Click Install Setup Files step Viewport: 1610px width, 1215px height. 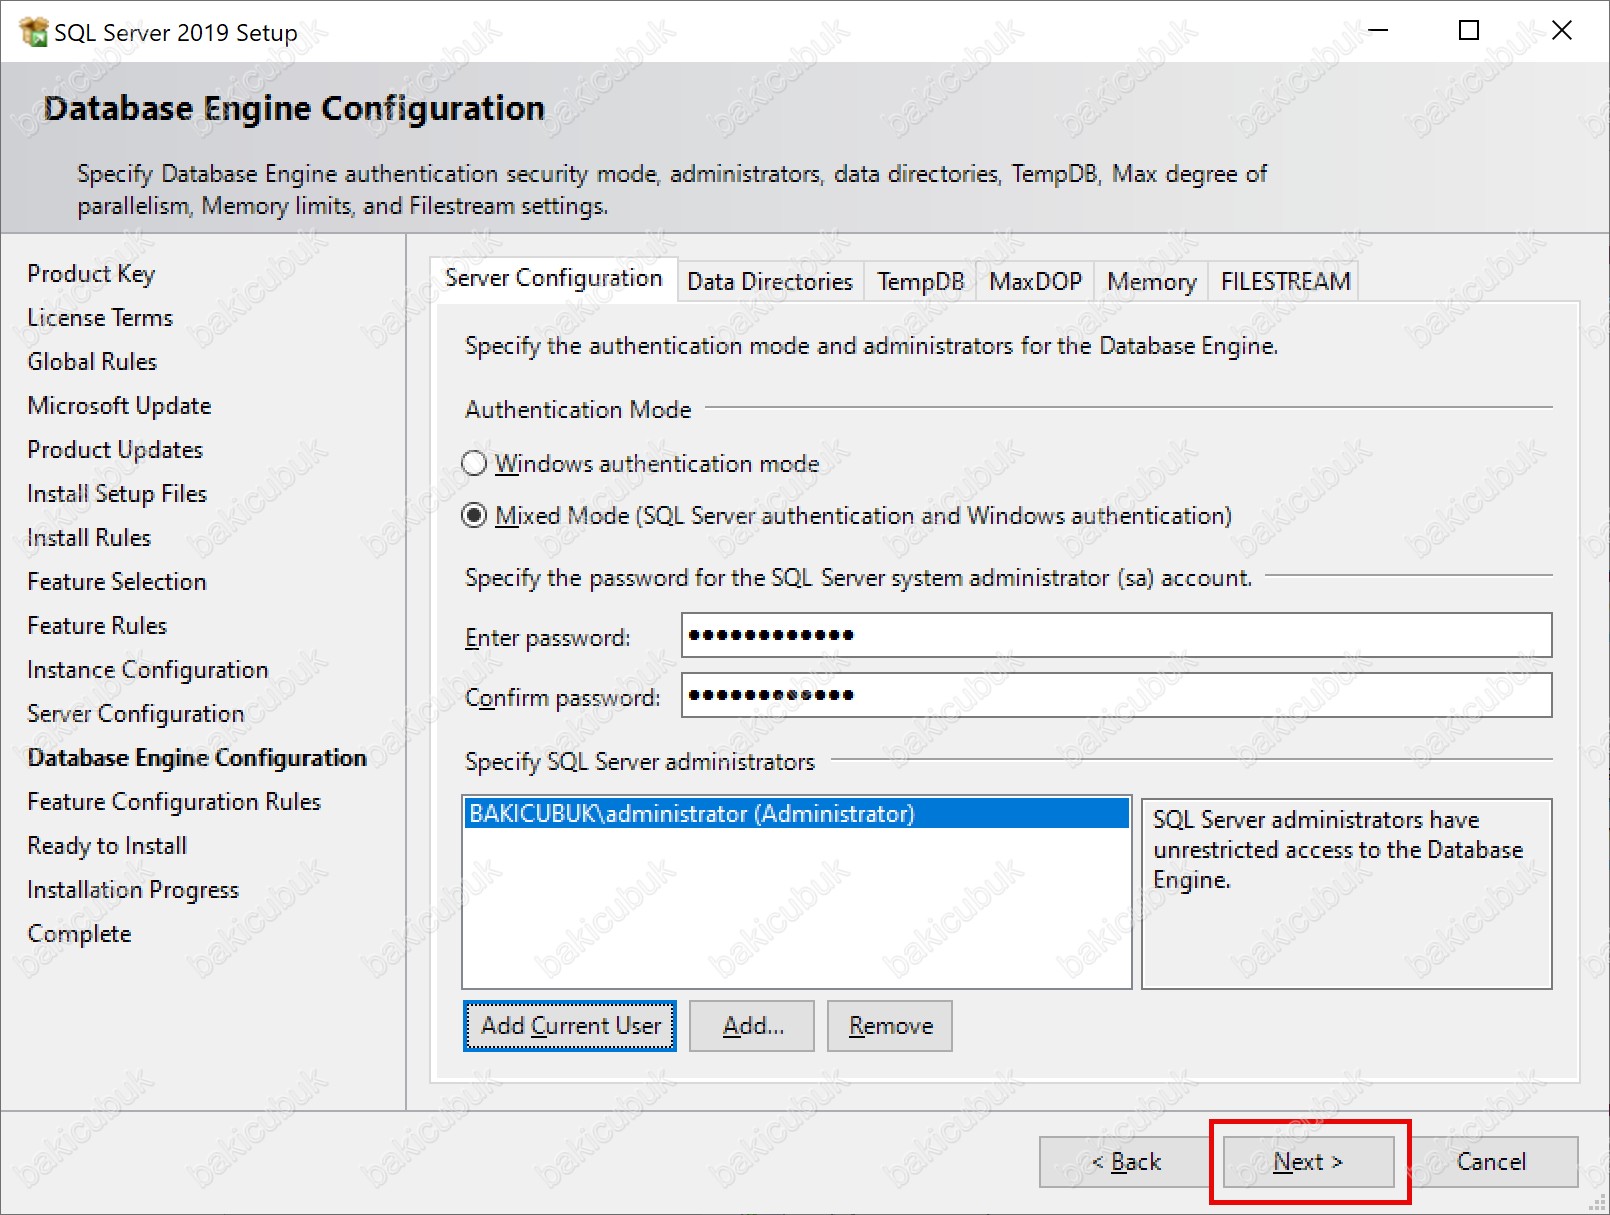(117, 494)
